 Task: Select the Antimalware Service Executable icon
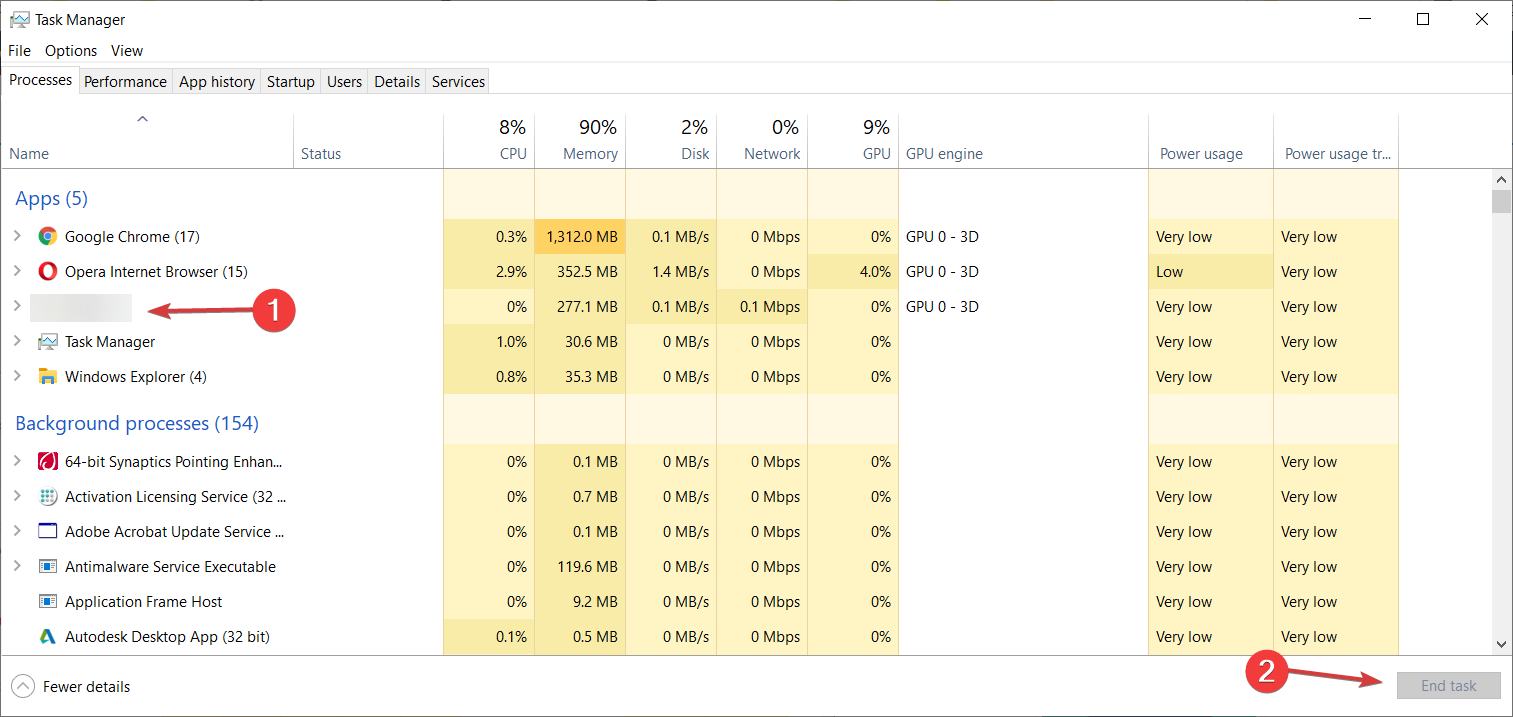coord(47,567)
